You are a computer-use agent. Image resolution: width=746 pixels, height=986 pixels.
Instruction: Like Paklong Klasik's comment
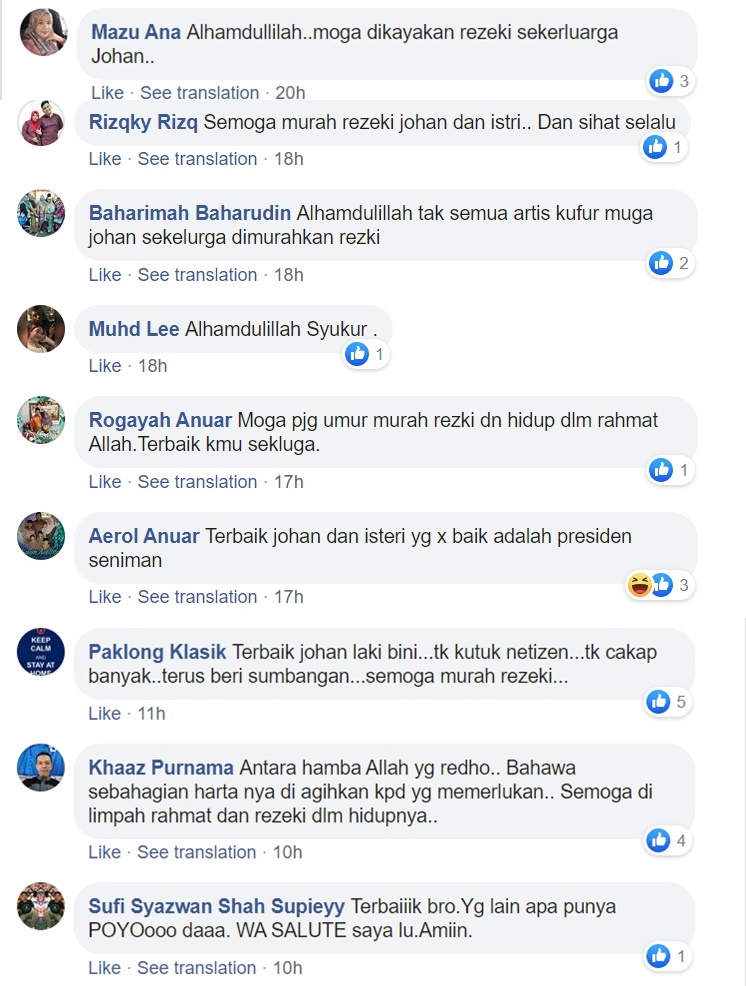[x=104, y=714]
